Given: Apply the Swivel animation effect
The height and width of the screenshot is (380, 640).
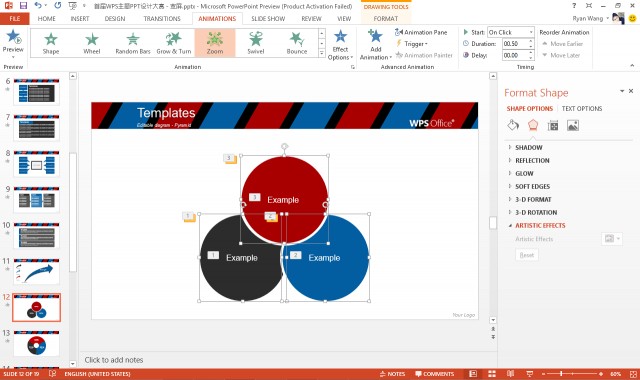Looking at the screenshot, I should click(x=256, y=43).
